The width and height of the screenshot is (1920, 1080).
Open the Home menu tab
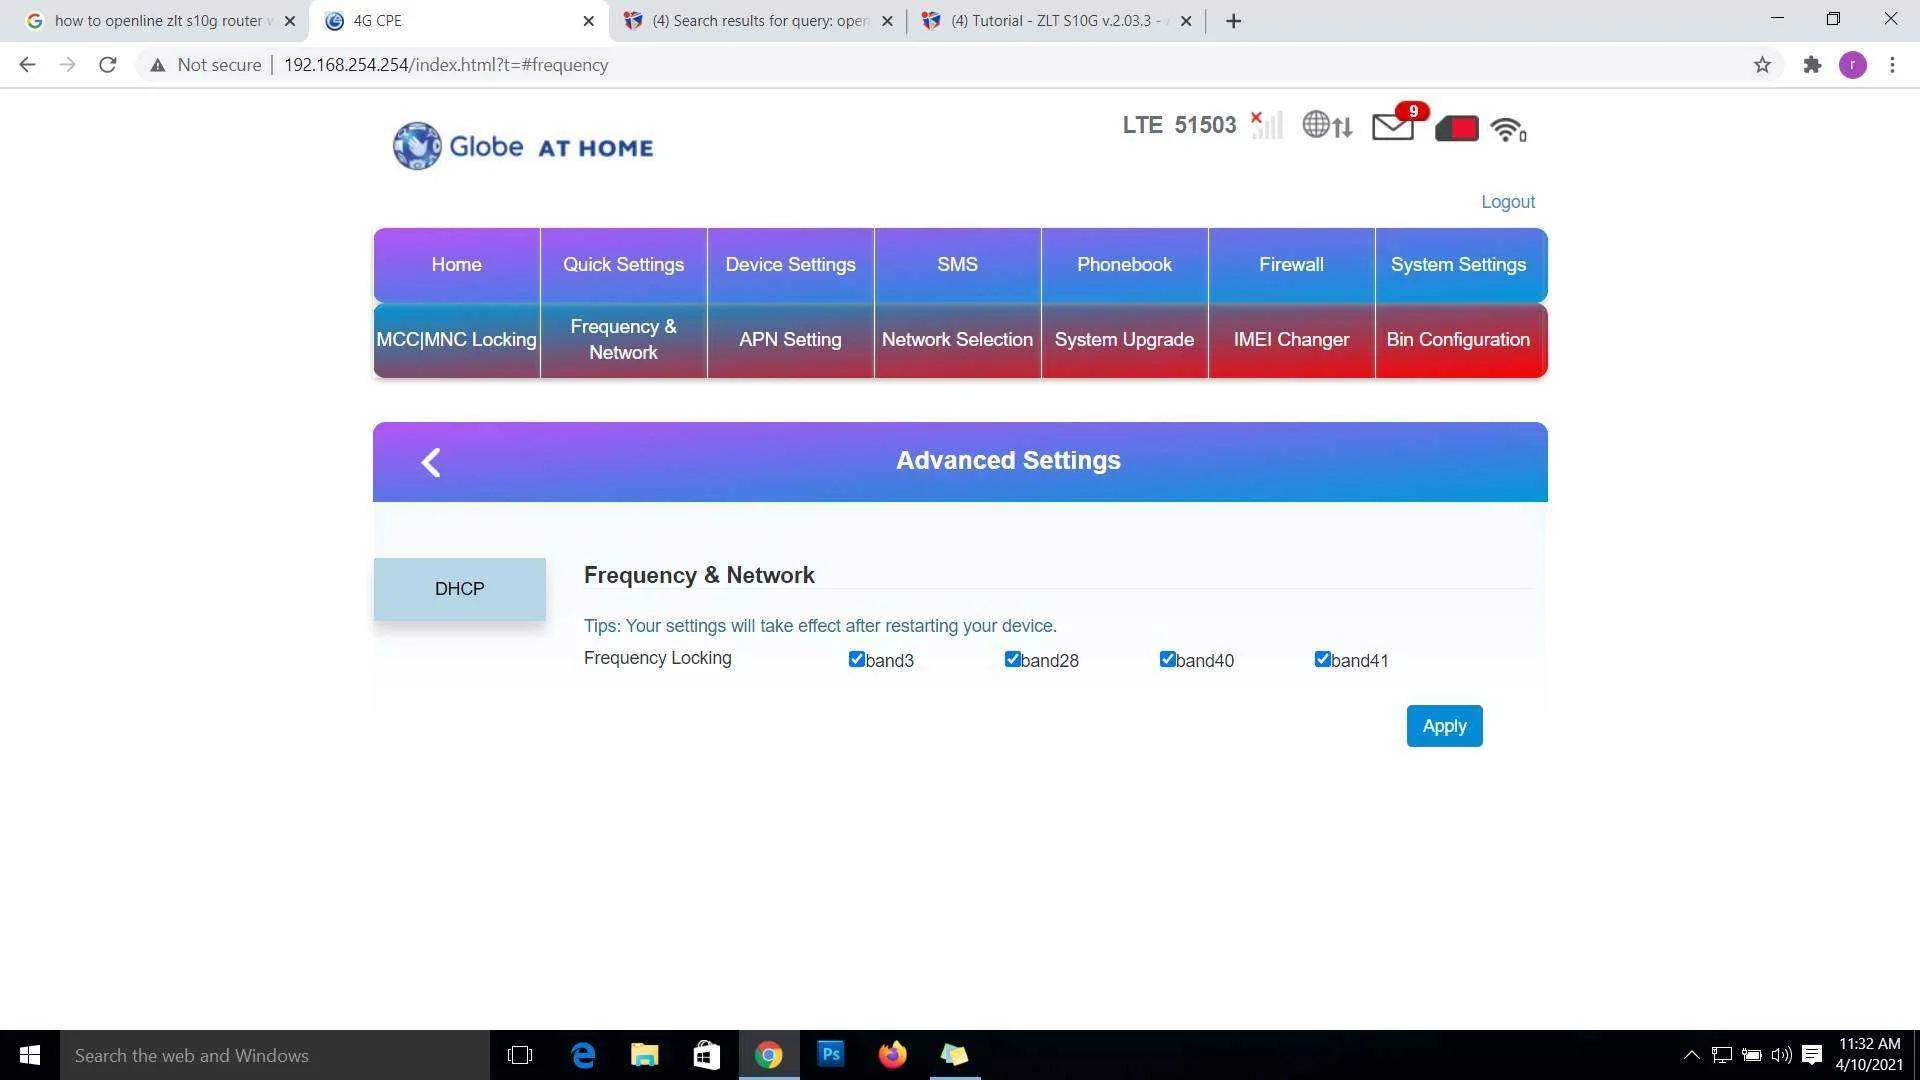pyautogui.click(x=456, y=265)
